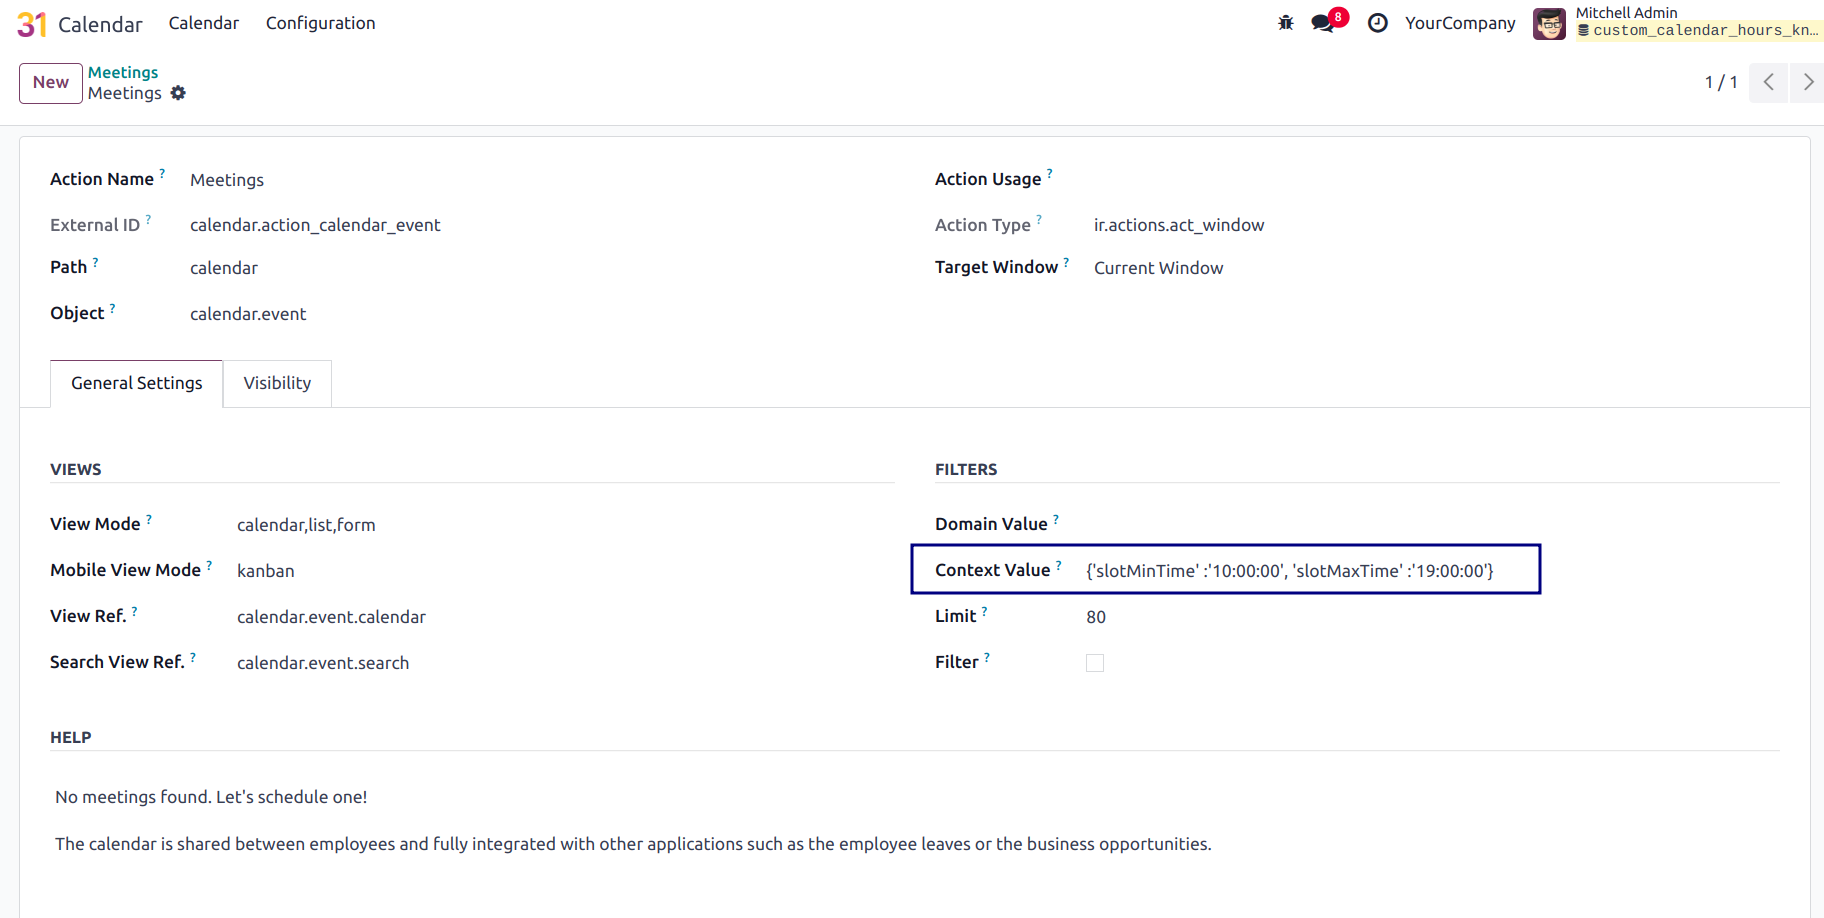Click the Object calendar.event field
Screen dimensions: 1824x918
point(248,314)
